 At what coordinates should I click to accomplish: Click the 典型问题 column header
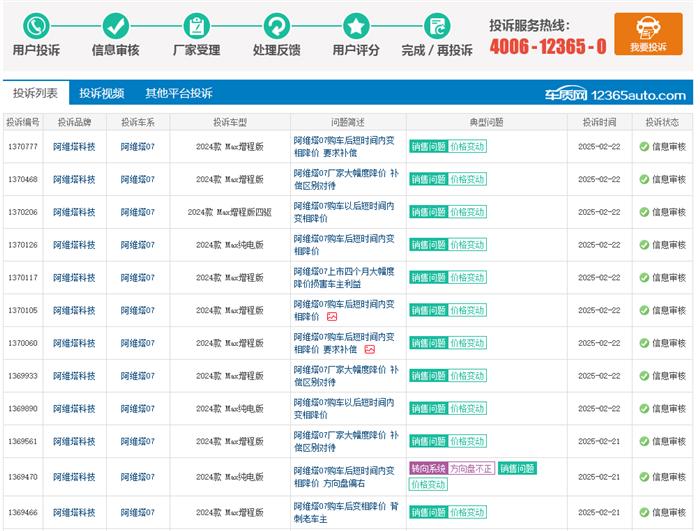487,122
